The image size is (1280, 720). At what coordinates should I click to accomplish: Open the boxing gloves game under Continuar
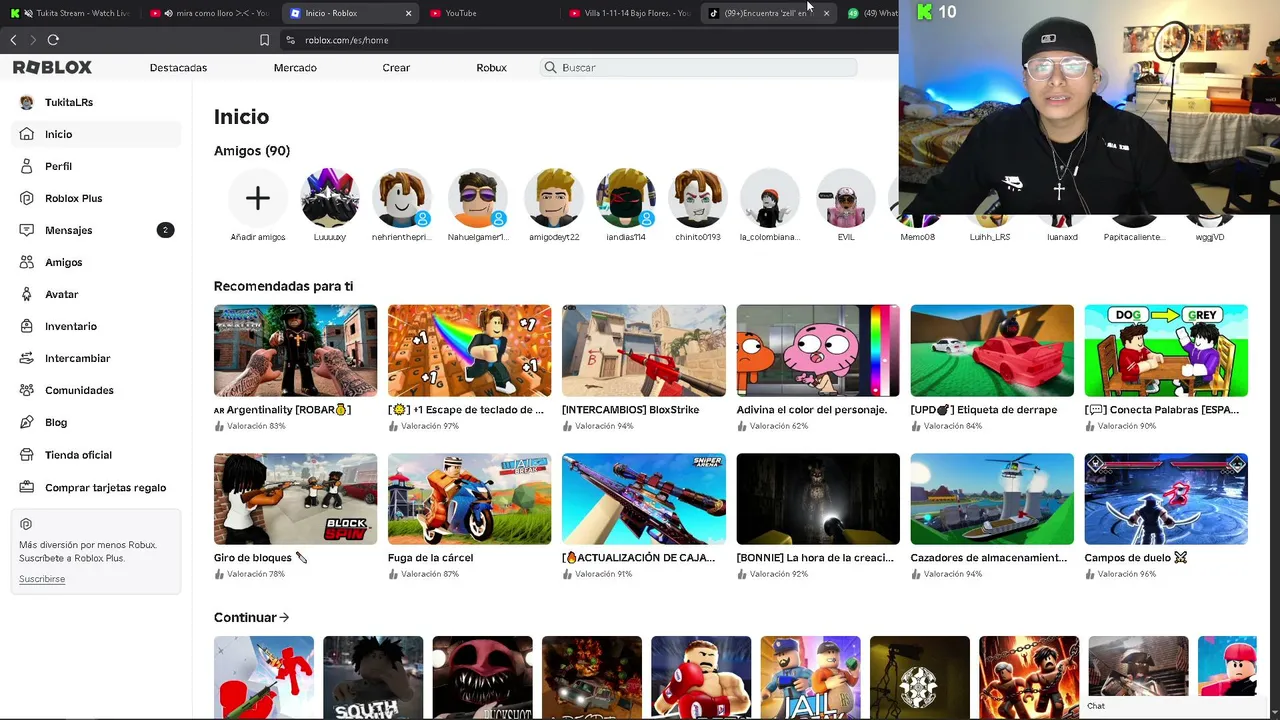(701, 678)
